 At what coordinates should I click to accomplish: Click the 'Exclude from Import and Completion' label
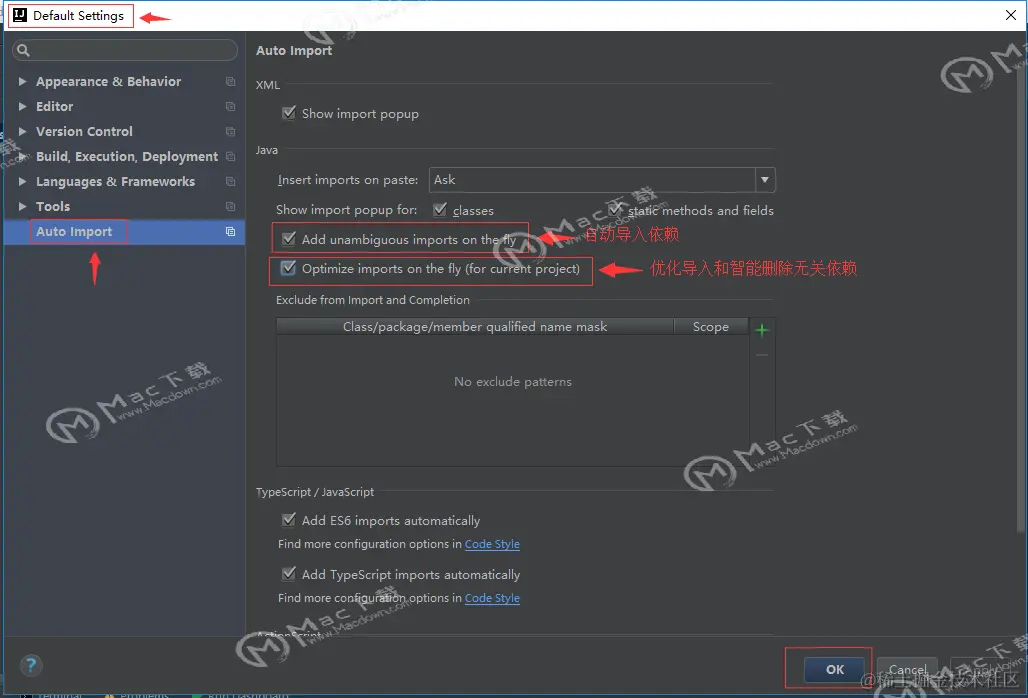[x=372, y=300]
